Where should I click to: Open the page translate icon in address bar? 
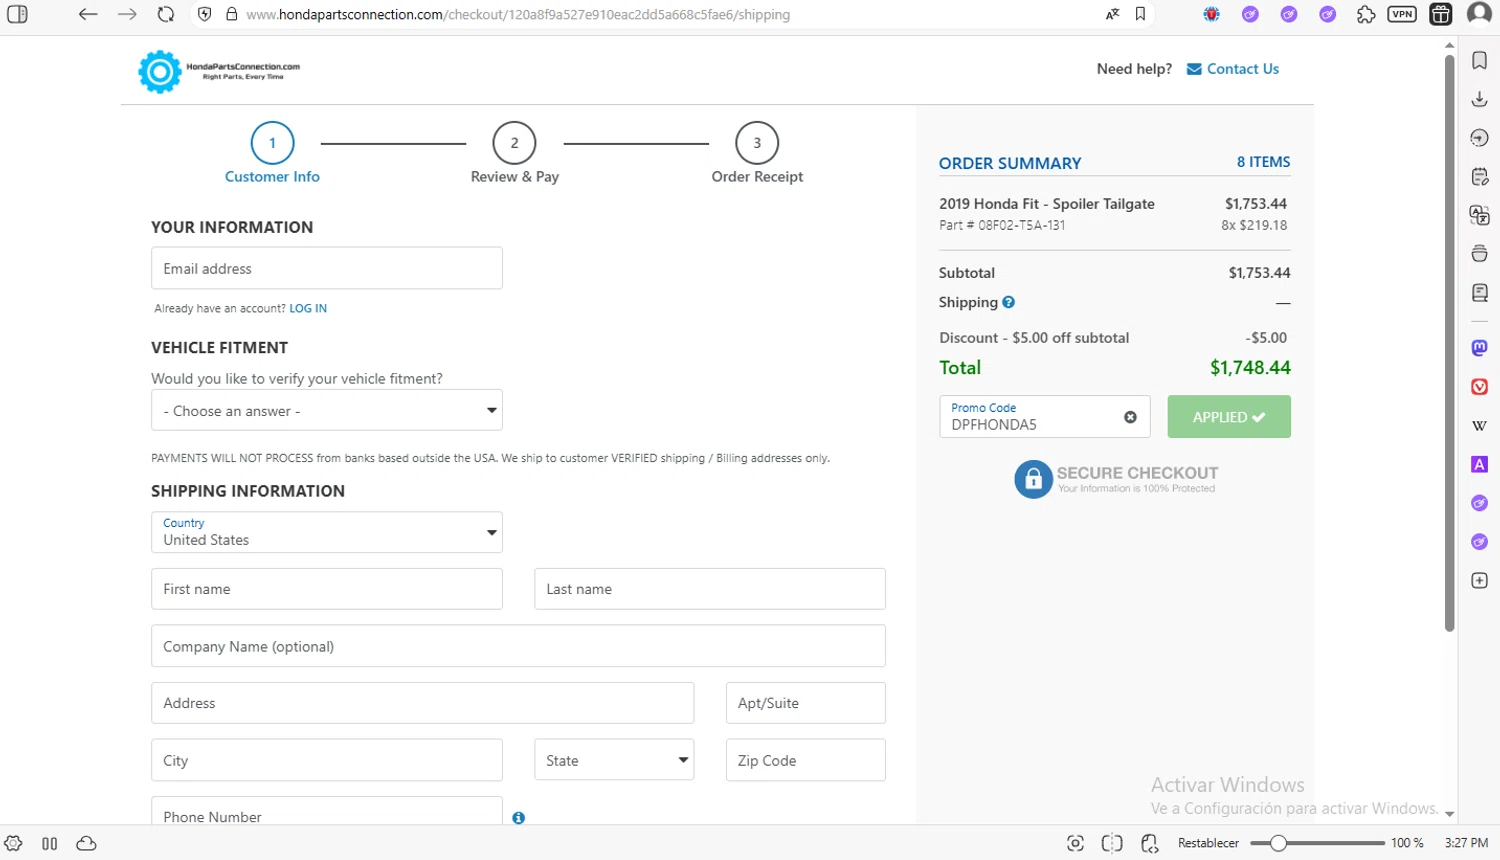pyautogui.click(x=1112, y=14)
